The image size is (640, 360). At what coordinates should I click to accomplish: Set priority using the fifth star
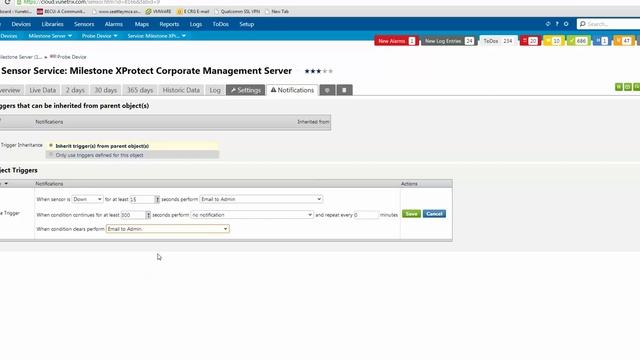pyautogui.click(x=331, y=71)
